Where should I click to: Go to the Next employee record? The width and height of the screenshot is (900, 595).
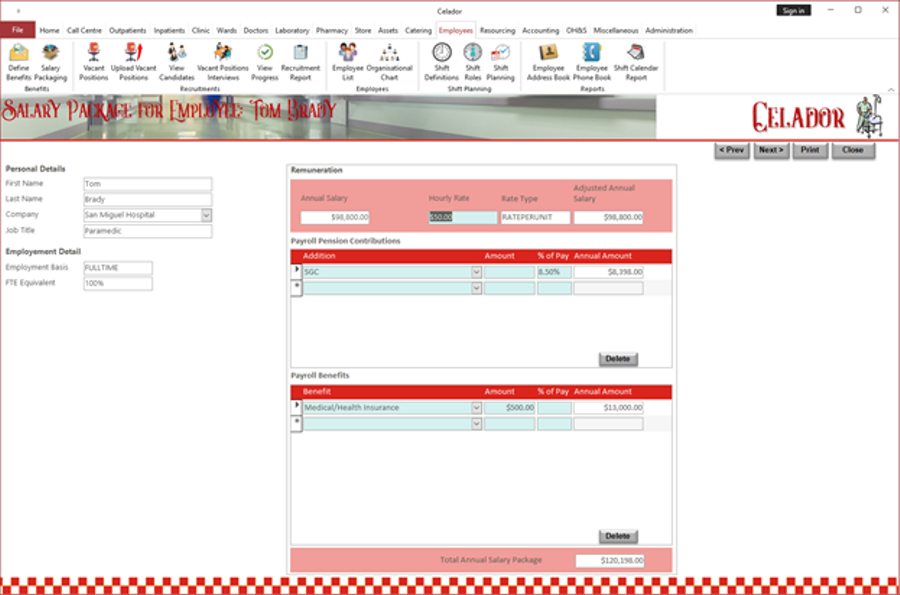click(770, 150)
